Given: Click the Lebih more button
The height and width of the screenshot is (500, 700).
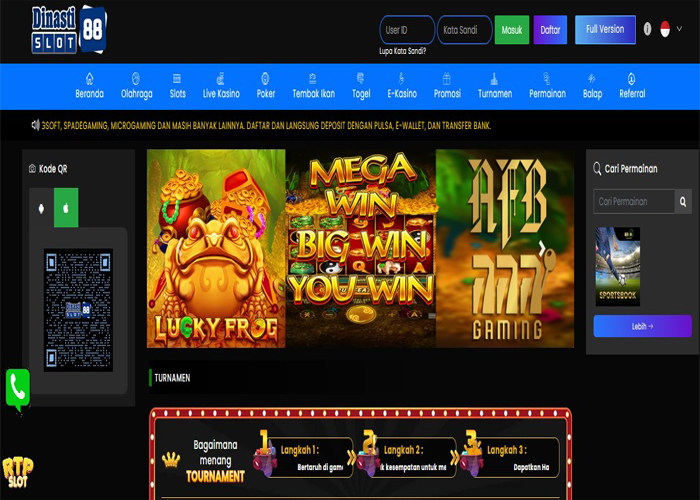Looking at the screenshot, I should pos(642,326).
